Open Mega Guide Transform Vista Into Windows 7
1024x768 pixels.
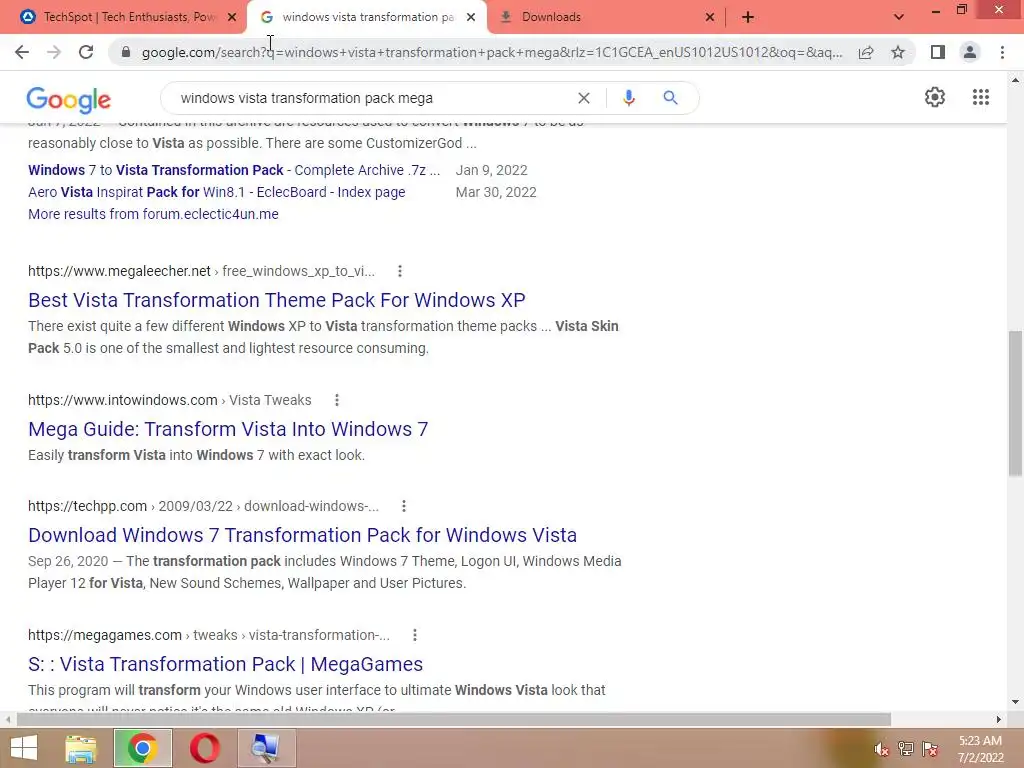coord(228,429)
